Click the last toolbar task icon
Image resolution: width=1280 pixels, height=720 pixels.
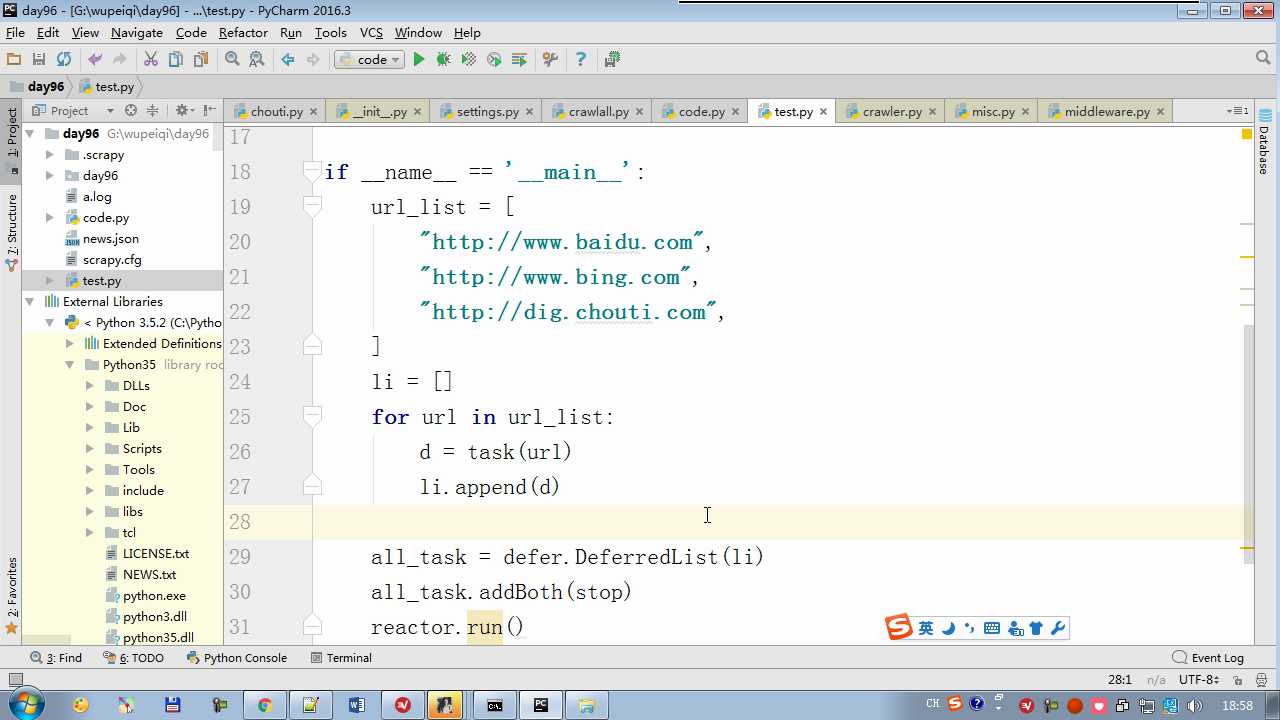coord(612,60)
